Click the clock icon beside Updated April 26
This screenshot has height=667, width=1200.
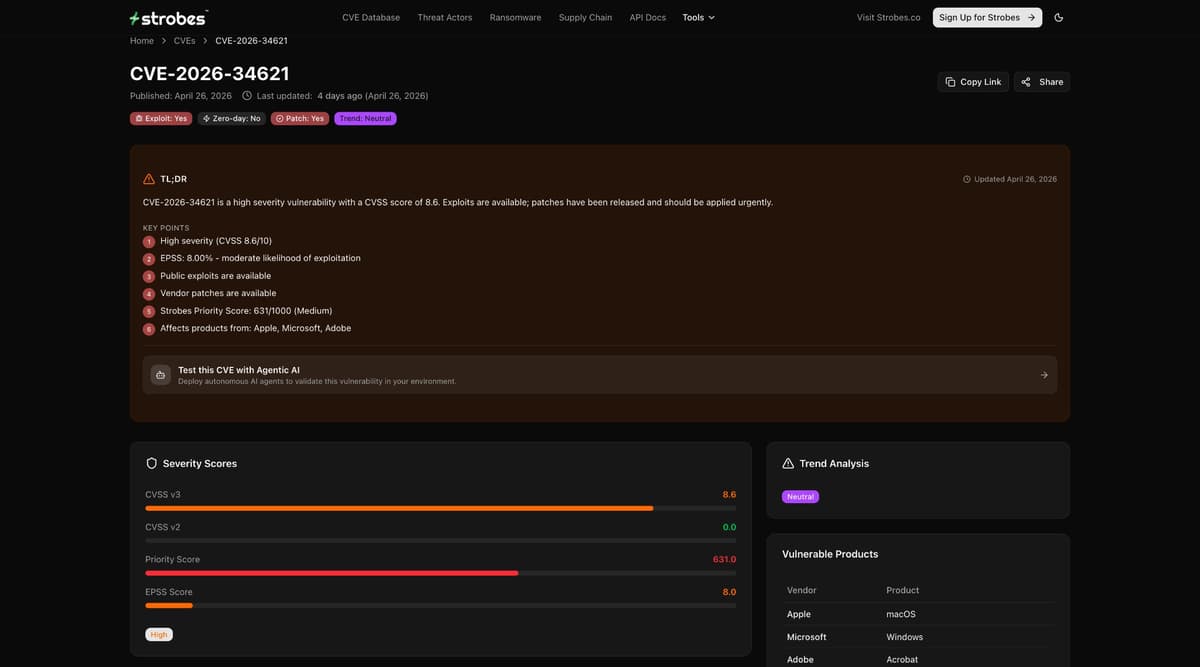(x=966, y=179)
